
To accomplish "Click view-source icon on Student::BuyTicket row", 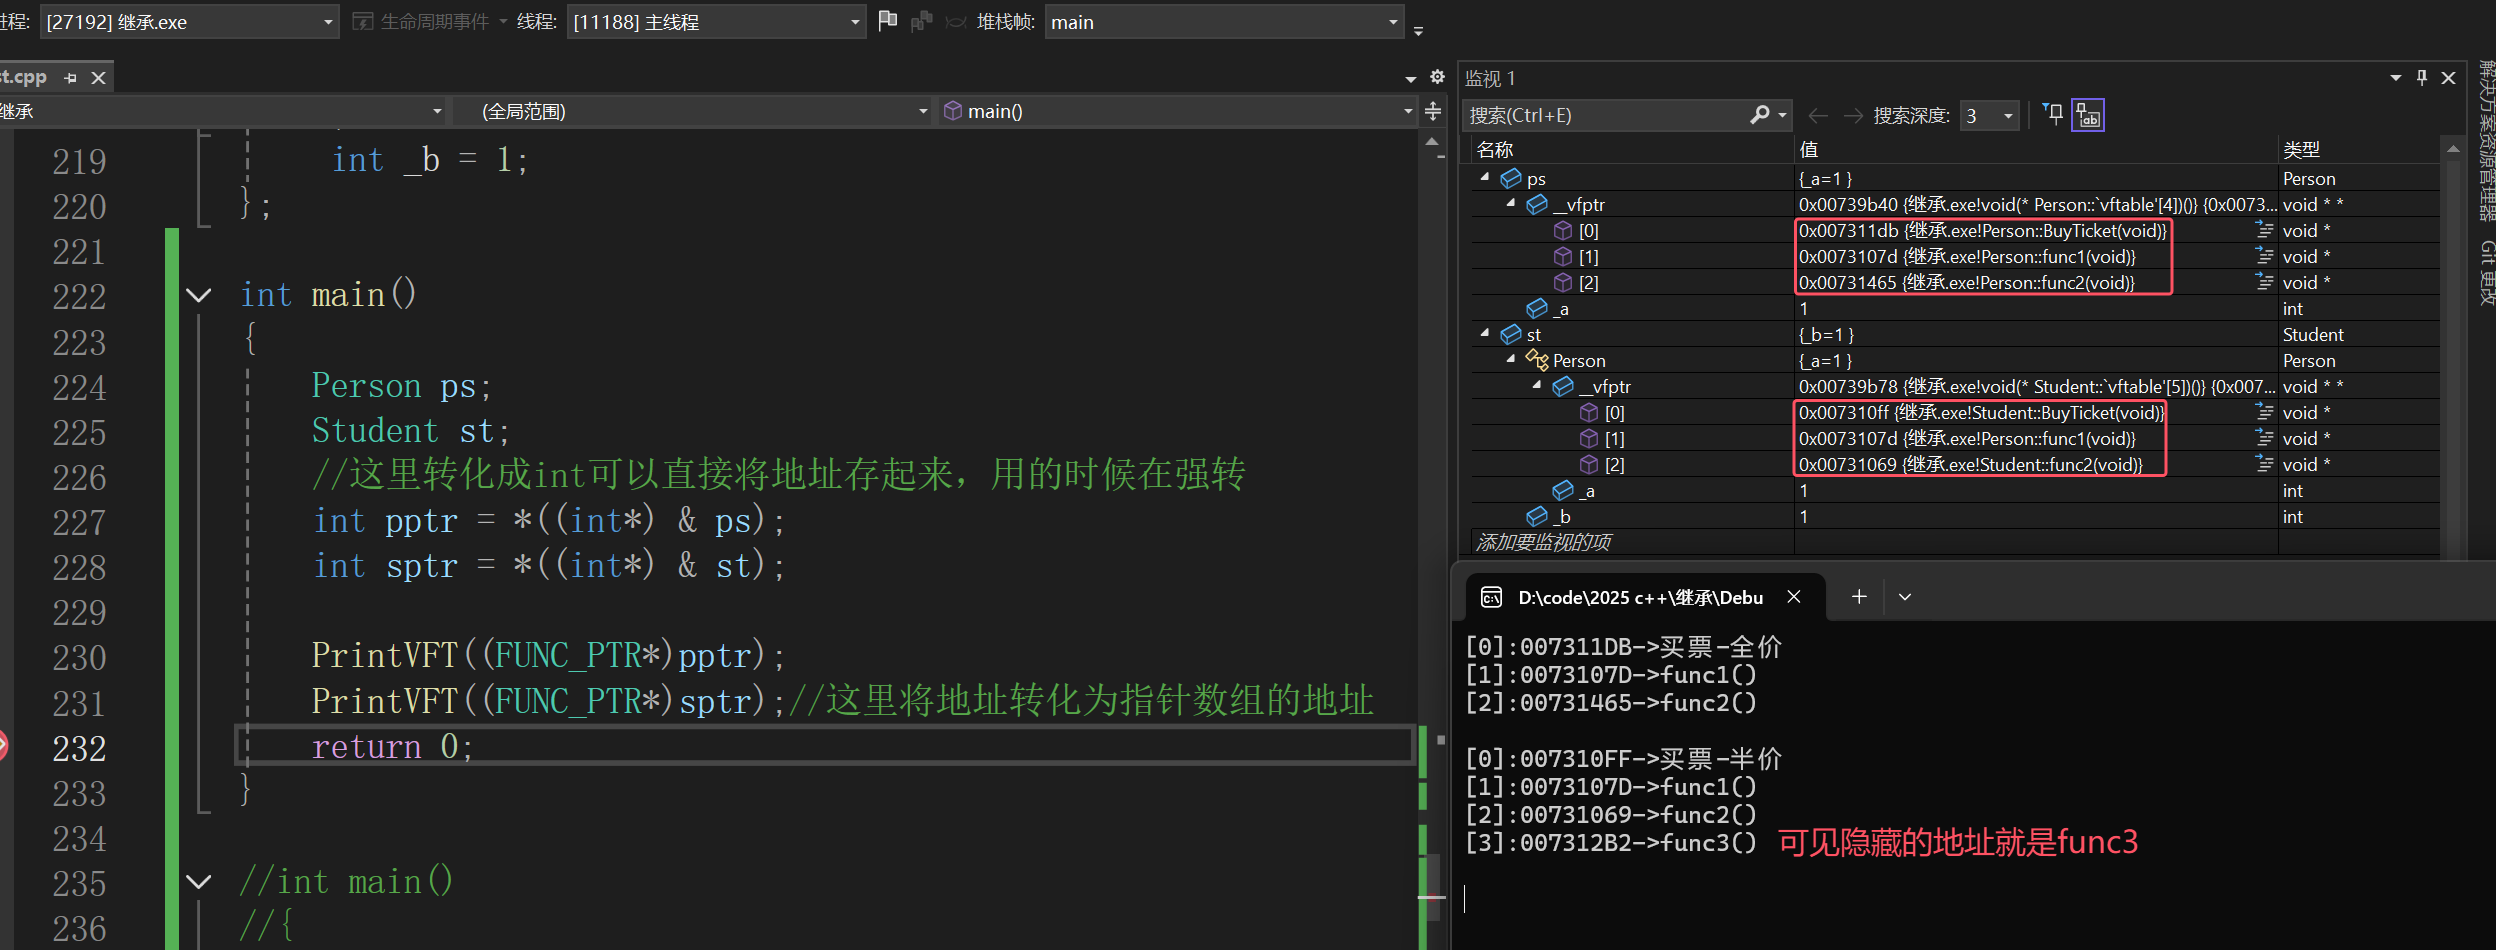I will [x=2265, y=412].
